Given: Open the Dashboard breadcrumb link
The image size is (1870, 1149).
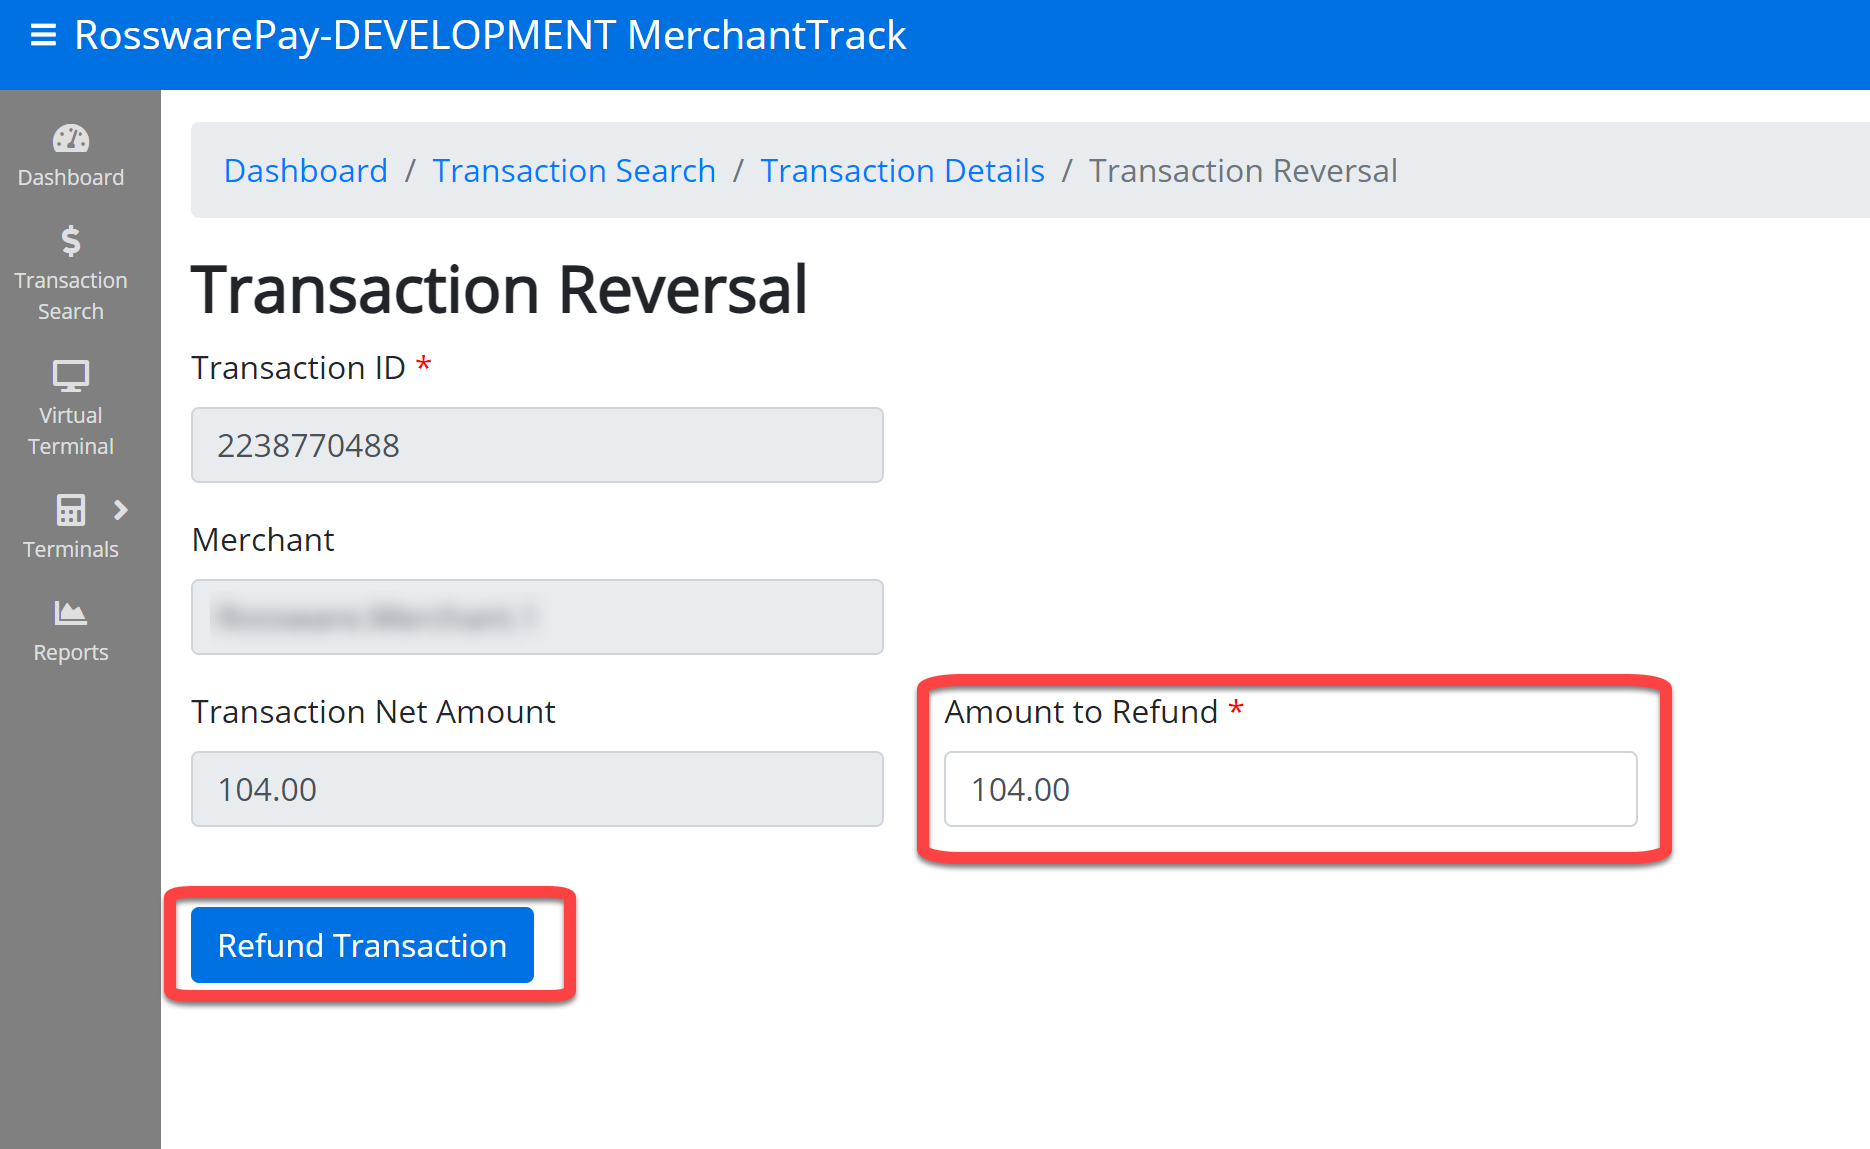Looking at the screenshot, I should 305,171.
